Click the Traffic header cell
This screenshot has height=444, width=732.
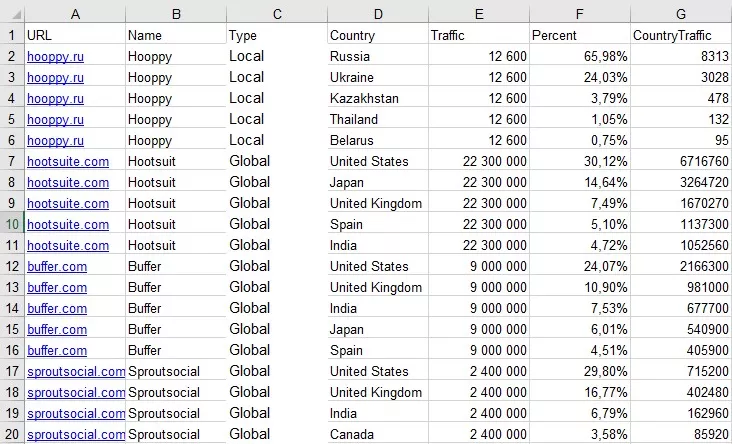click(479, 35)
